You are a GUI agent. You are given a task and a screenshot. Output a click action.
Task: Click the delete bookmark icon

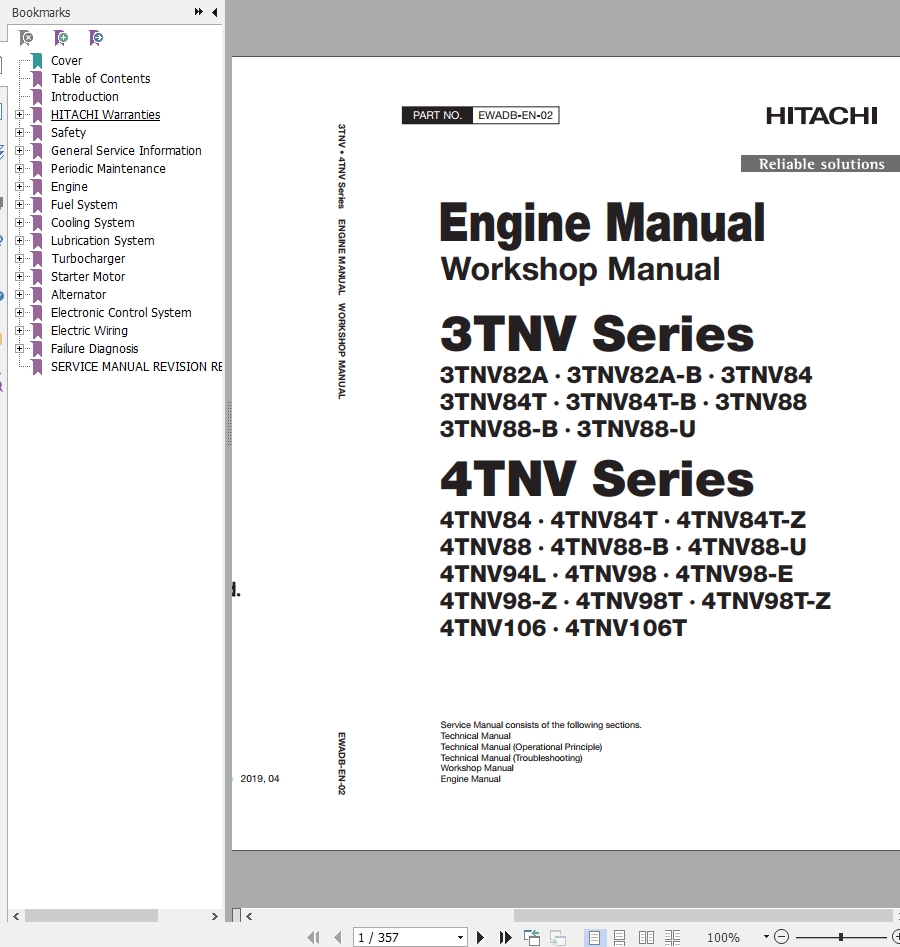tap(26, 38)
